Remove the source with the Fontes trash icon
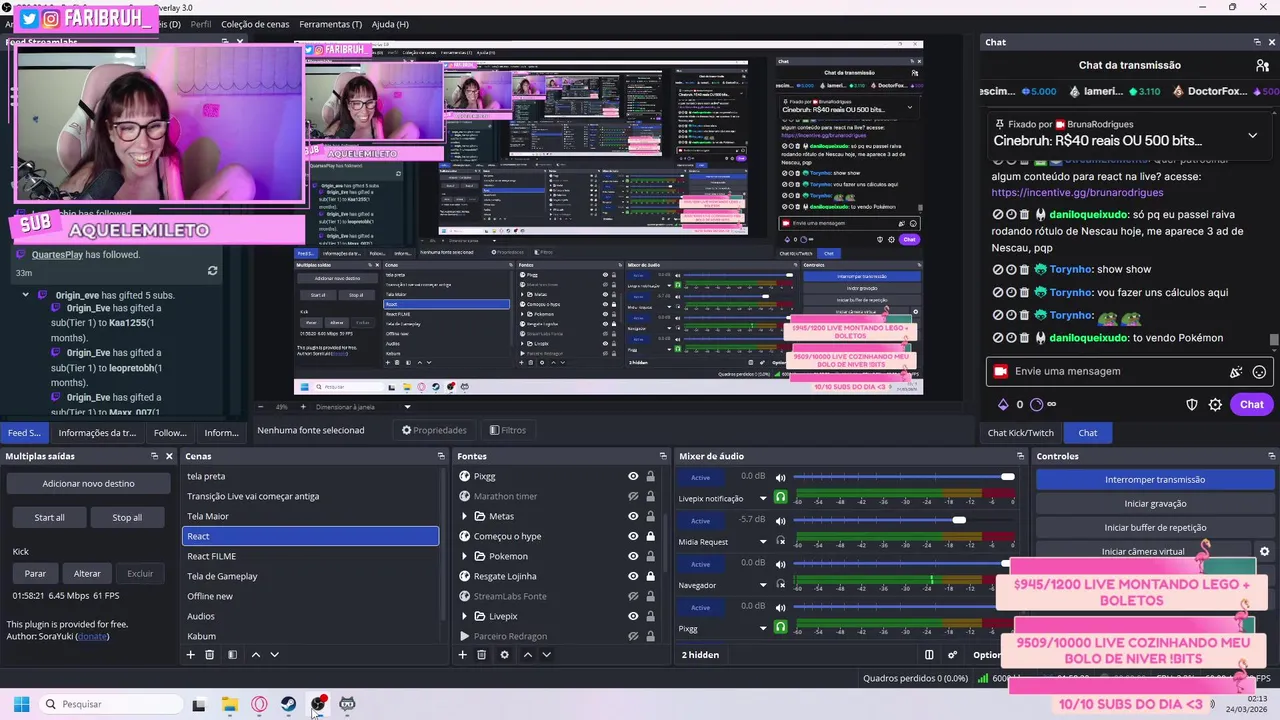The width and height of the screenshot is (1280, 720). 481,655
